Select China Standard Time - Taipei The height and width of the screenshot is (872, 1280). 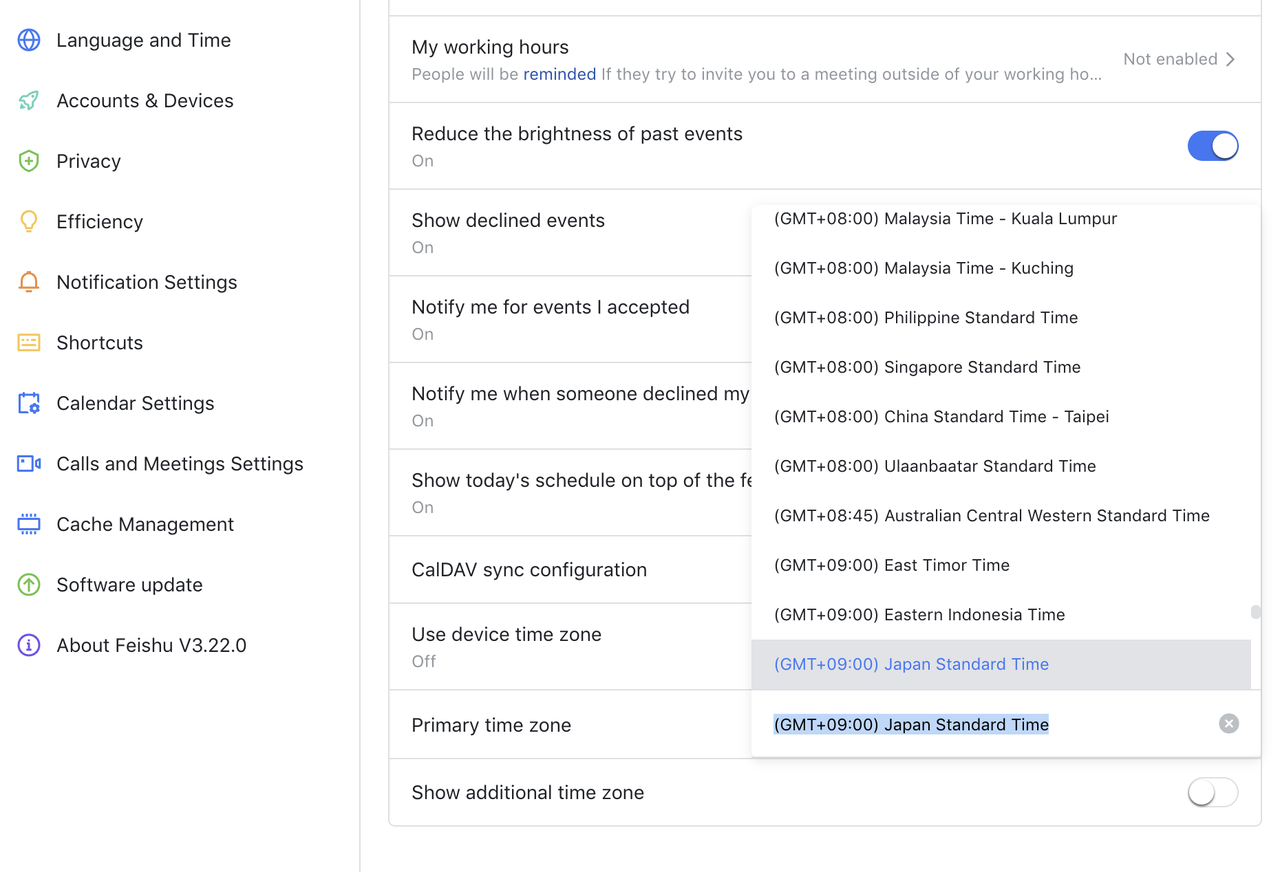click(1001, 416)
